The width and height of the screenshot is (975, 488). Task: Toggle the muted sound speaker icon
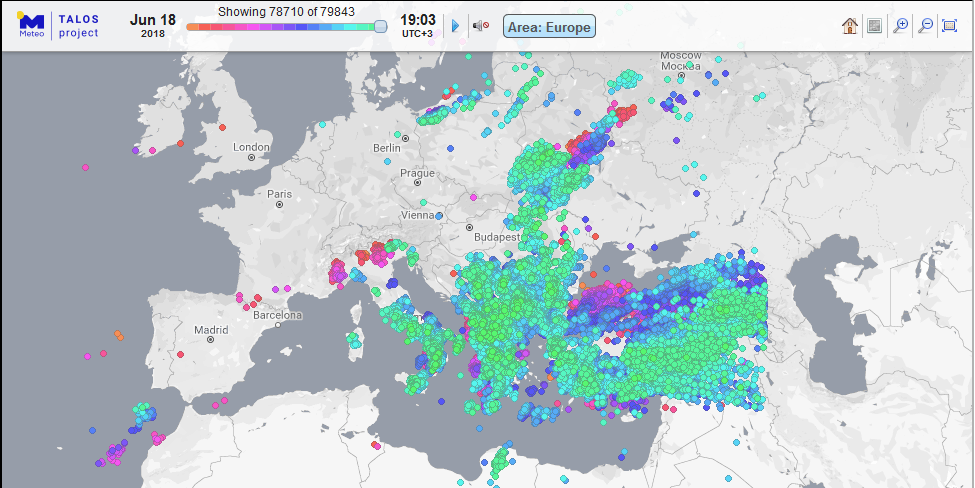[x=480, y=25]
